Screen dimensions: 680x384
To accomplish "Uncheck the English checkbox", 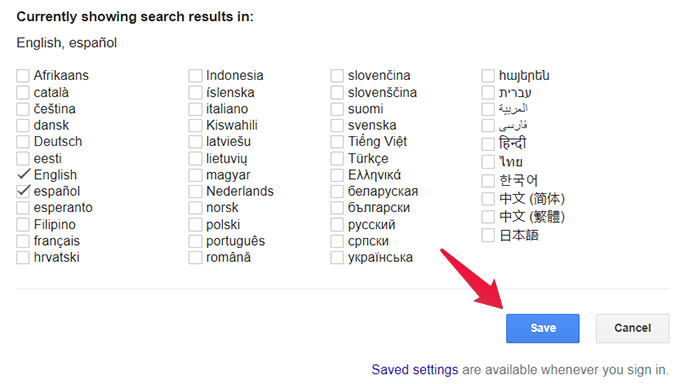I will coord(23,175).
